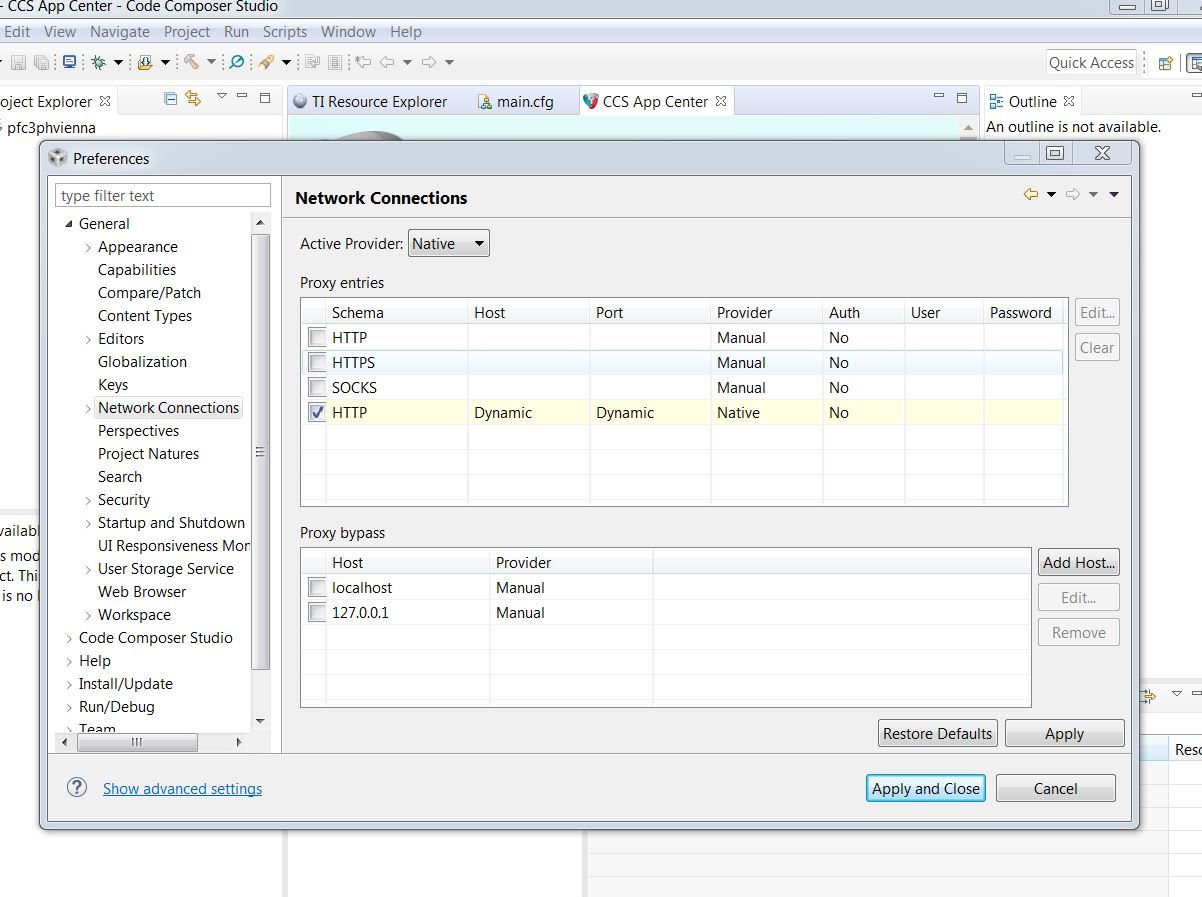Open the Scripts menu

(284, 32)
